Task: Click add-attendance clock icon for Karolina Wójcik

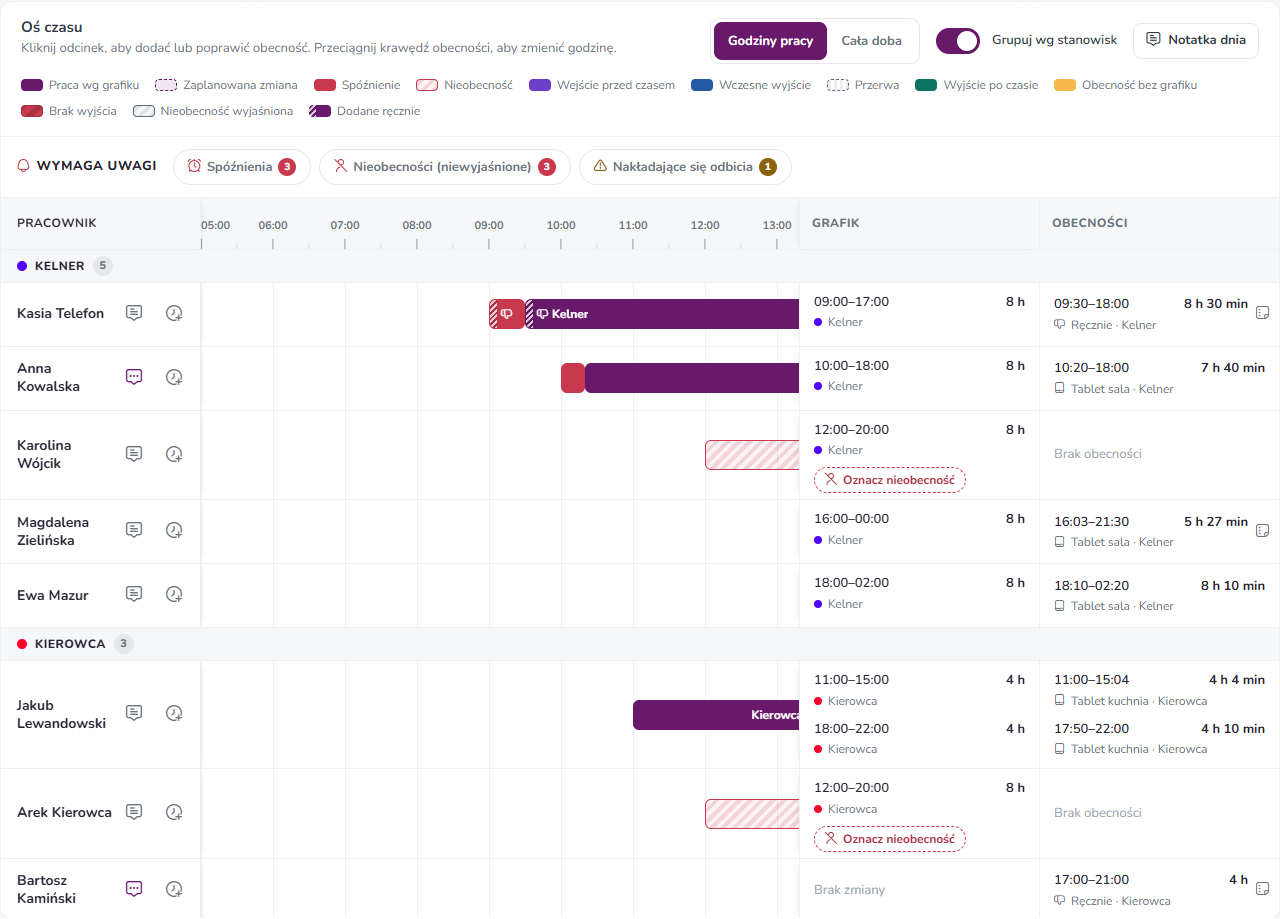Action: click(174, 454)
